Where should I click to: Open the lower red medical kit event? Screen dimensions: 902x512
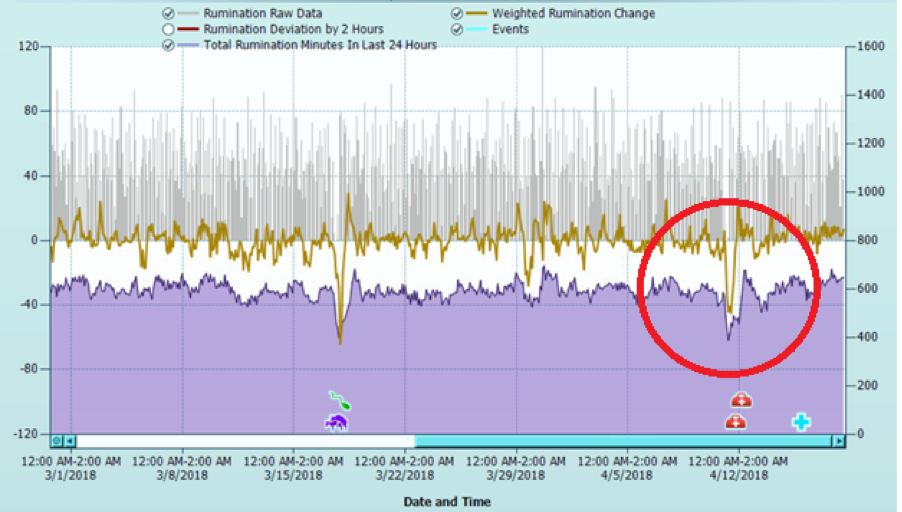(x=735, y=422)
